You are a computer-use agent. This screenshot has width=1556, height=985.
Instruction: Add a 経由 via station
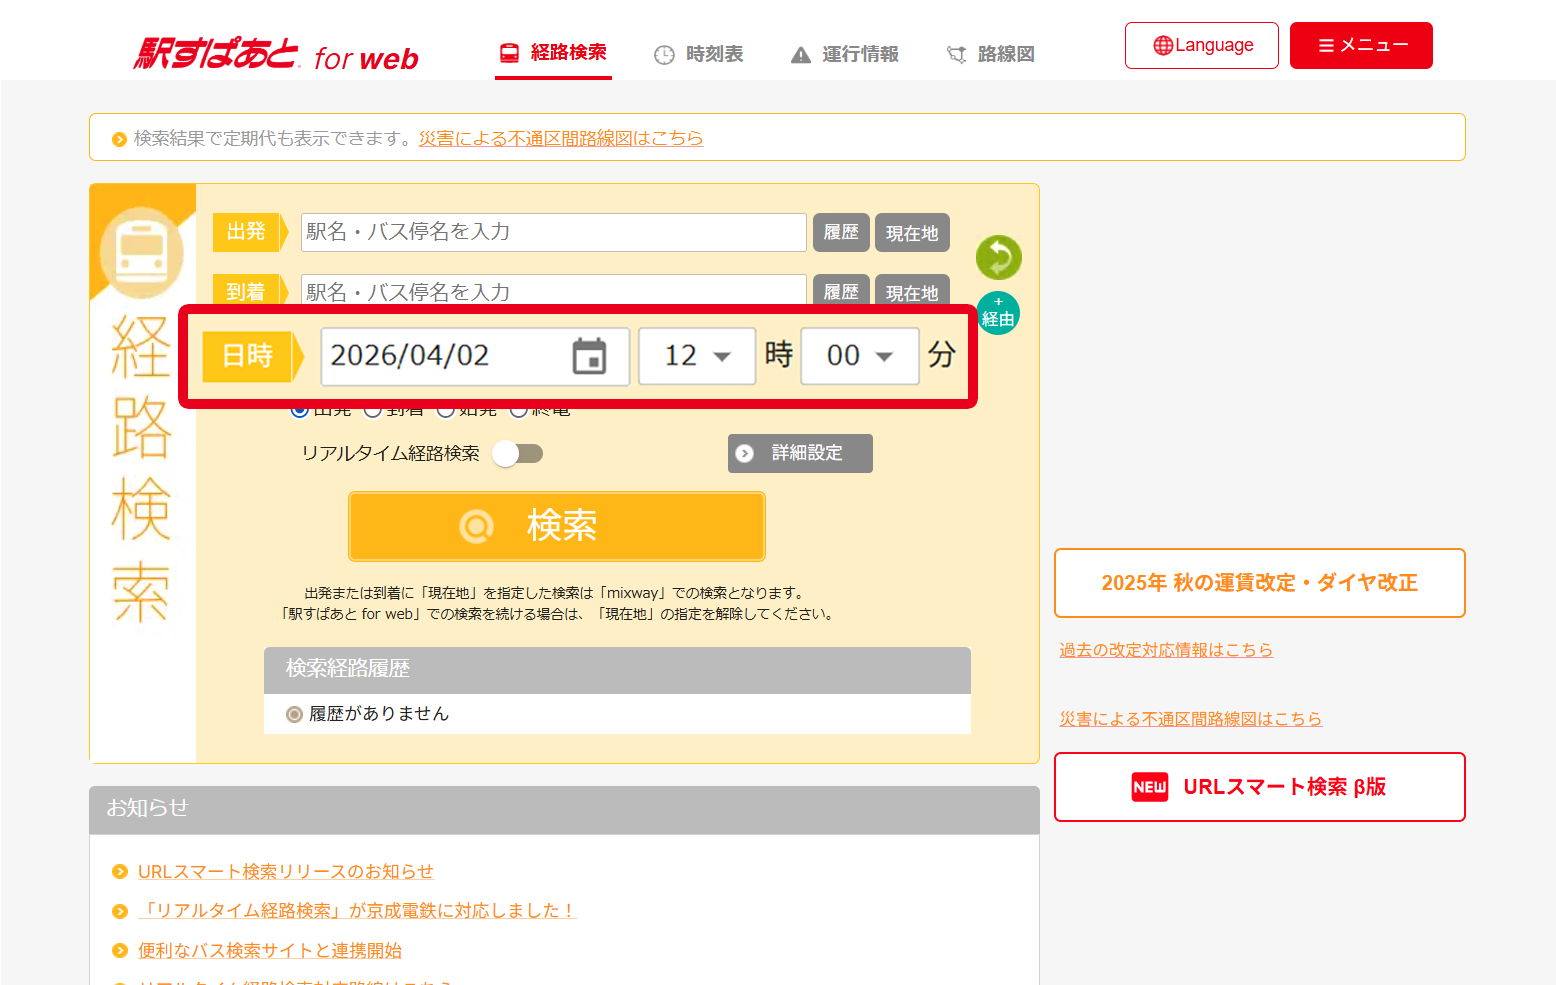point(998,313)
